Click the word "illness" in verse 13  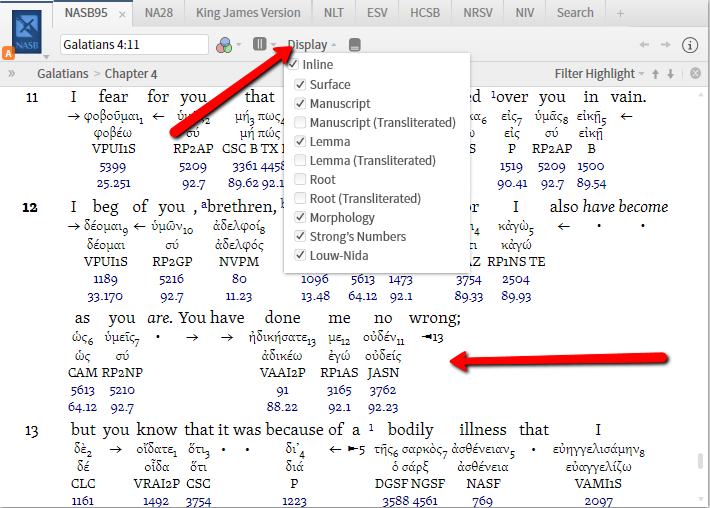point(483,429)
